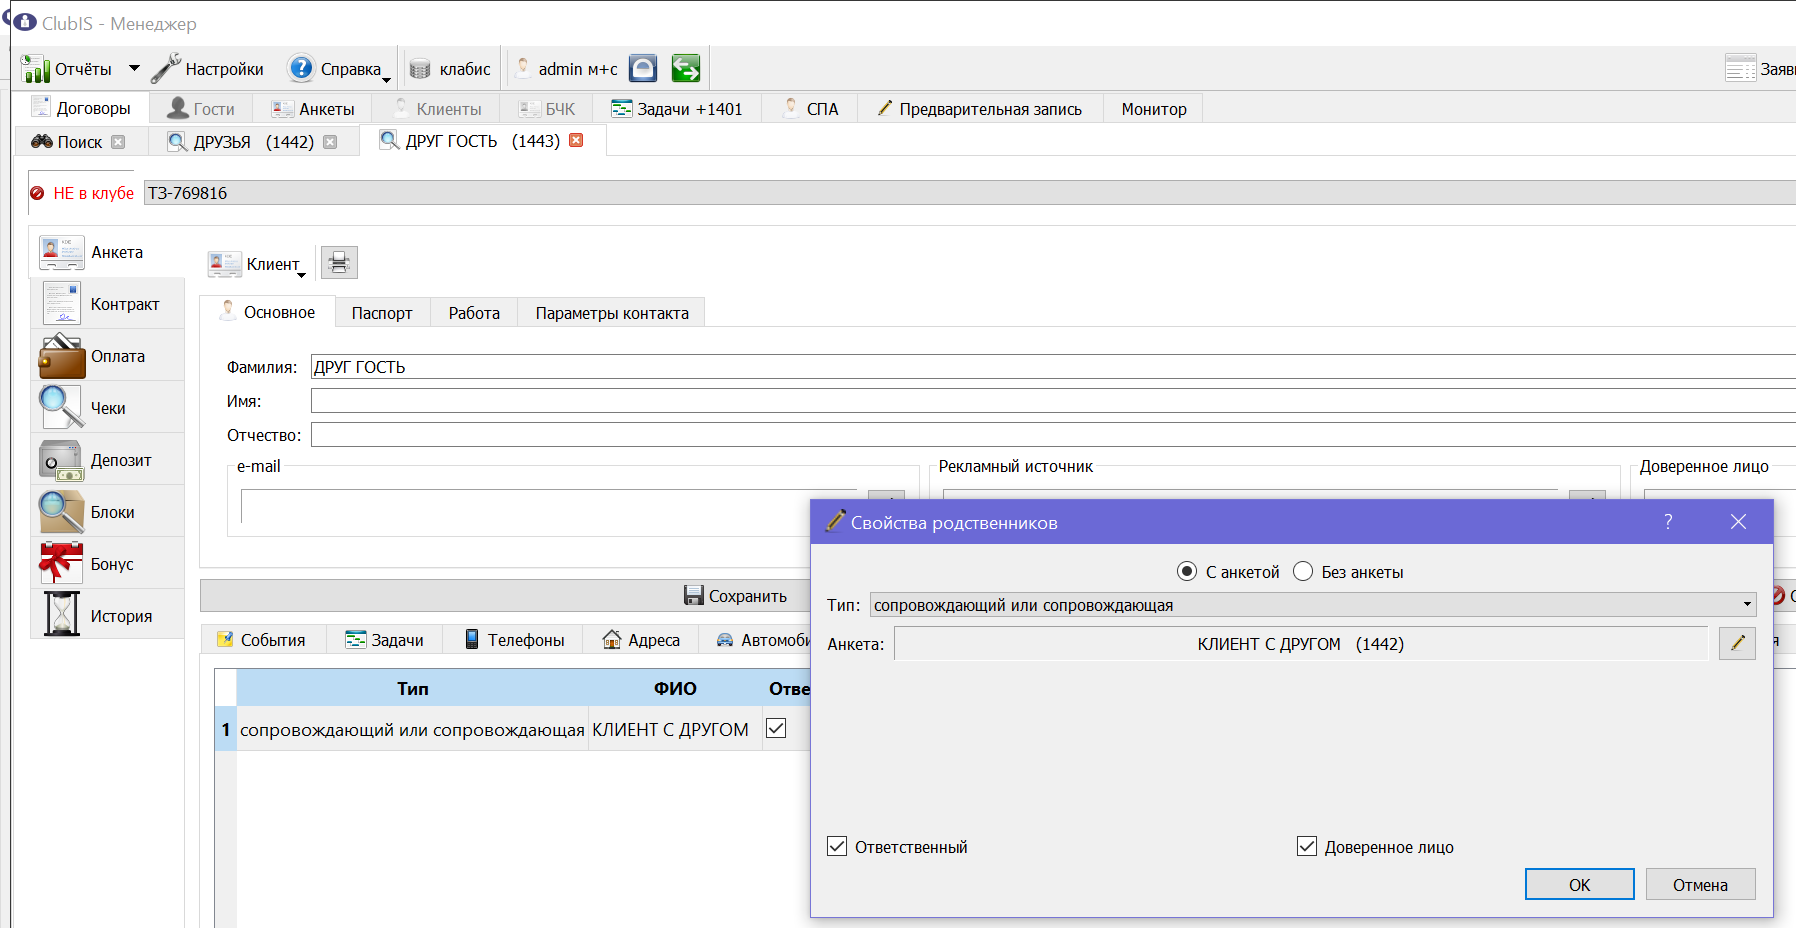Open the Депозит safe section

tap(108, 460)
